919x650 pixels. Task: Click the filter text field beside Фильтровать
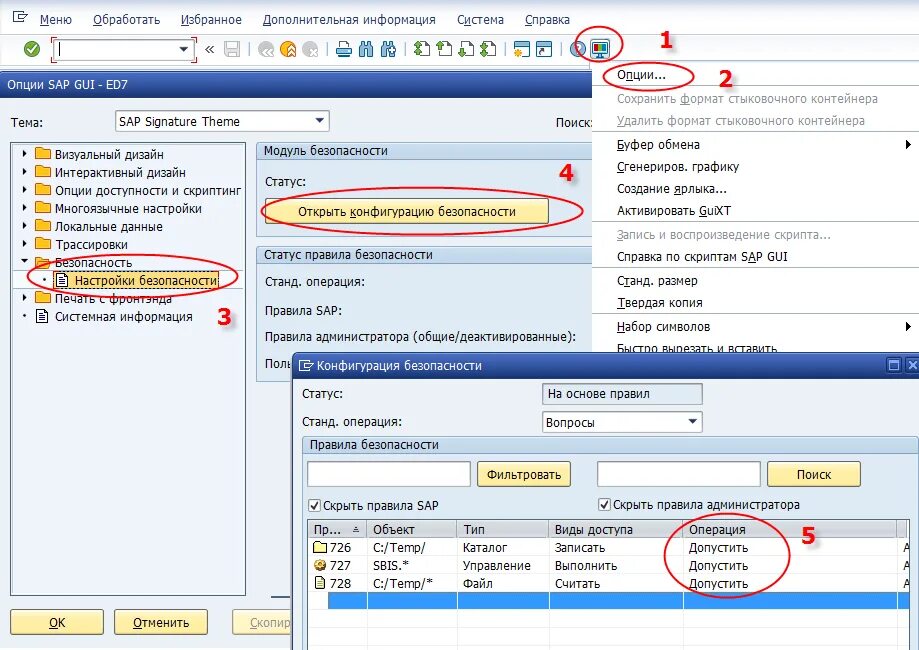[x=389, y=474]
